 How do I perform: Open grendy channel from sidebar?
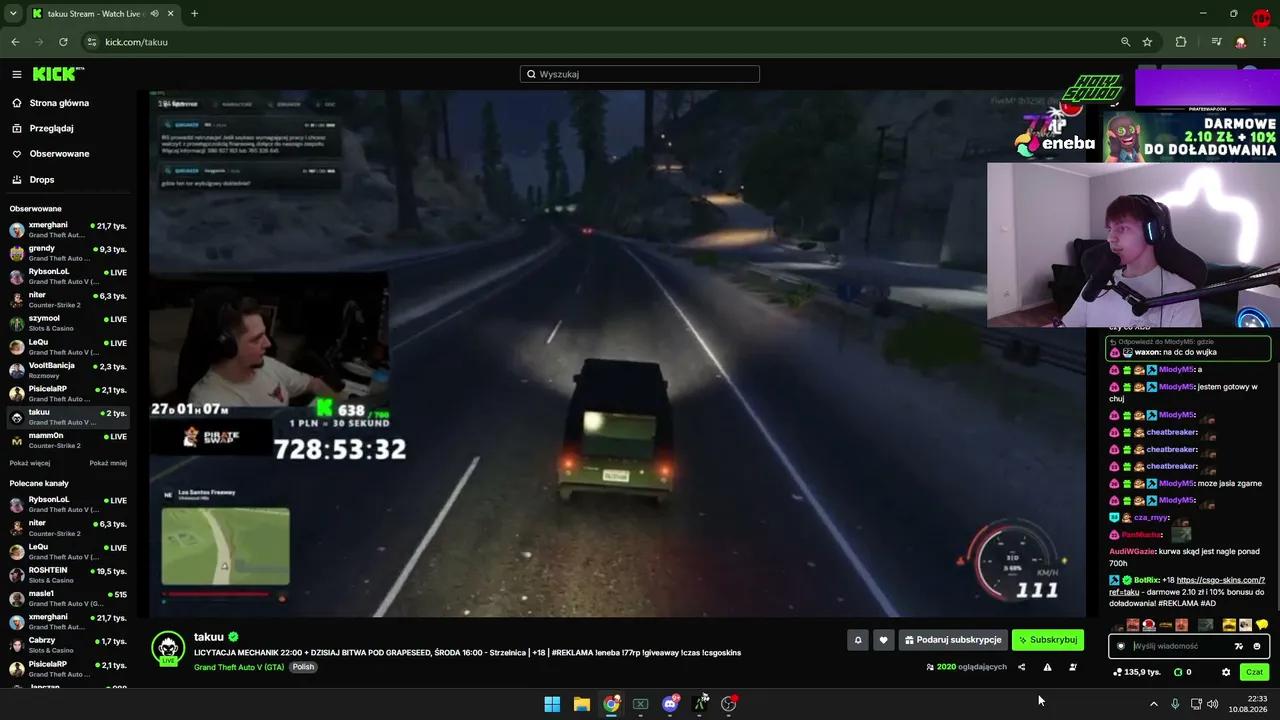[x=68, y=253]
